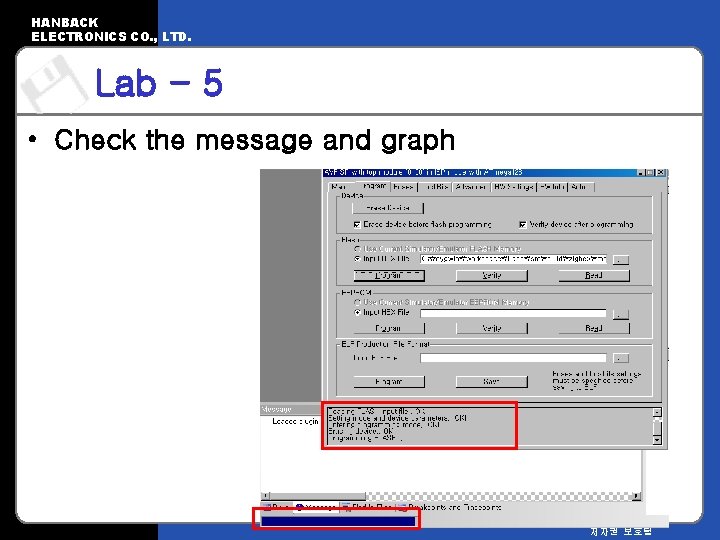720x540 pixels.
Task: Click the Flash Program button
Action: [389, 276]
